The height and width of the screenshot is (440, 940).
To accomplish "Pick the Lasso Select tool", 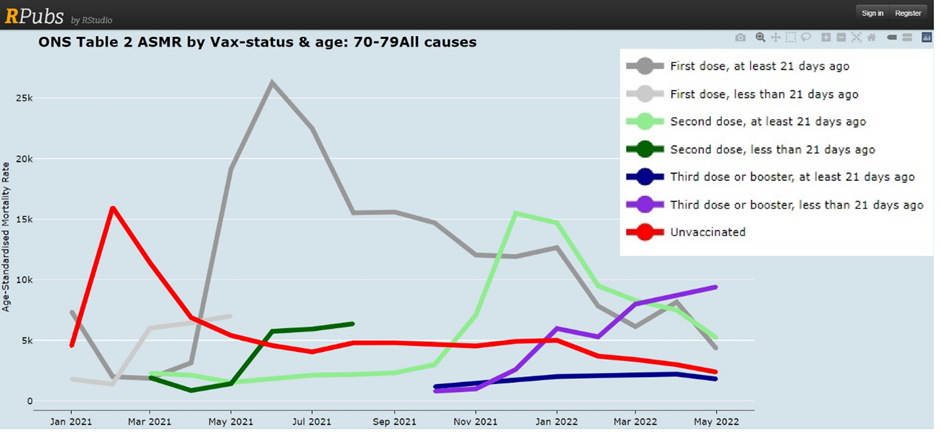I will [805, 38].
